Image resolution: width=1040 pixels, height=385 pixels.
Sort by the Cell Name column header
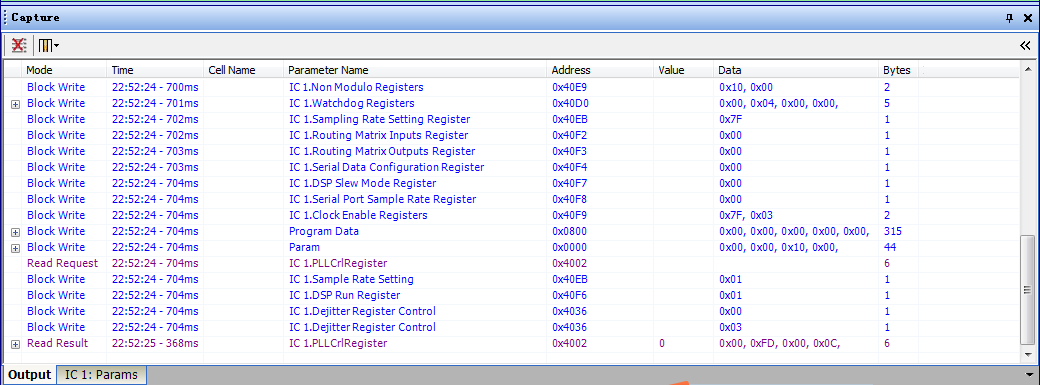[243, 70]
